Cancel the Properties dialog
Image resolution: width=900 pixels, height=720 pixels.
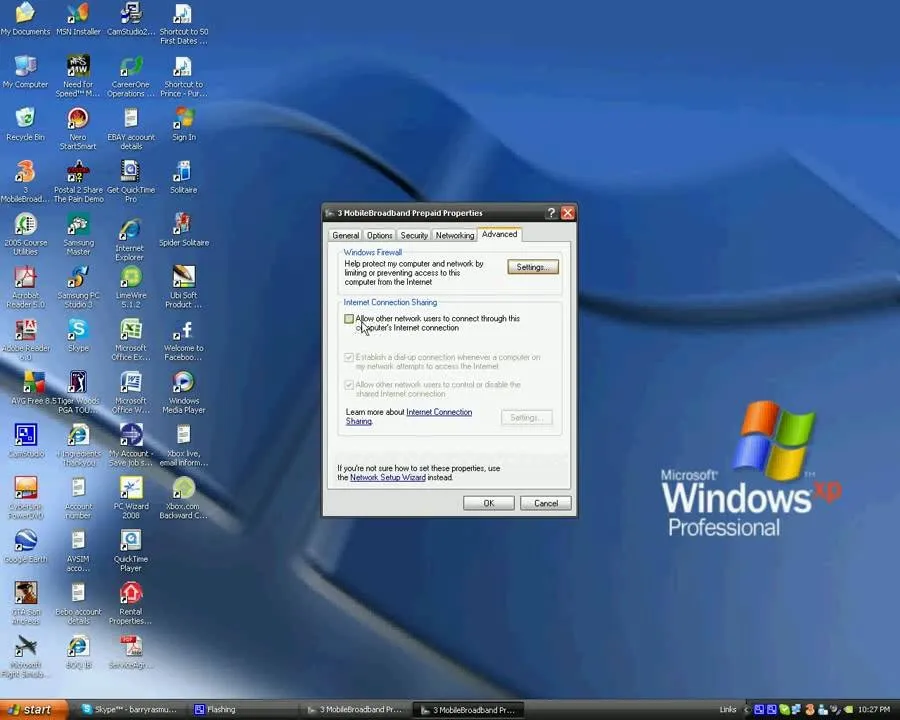546,503
